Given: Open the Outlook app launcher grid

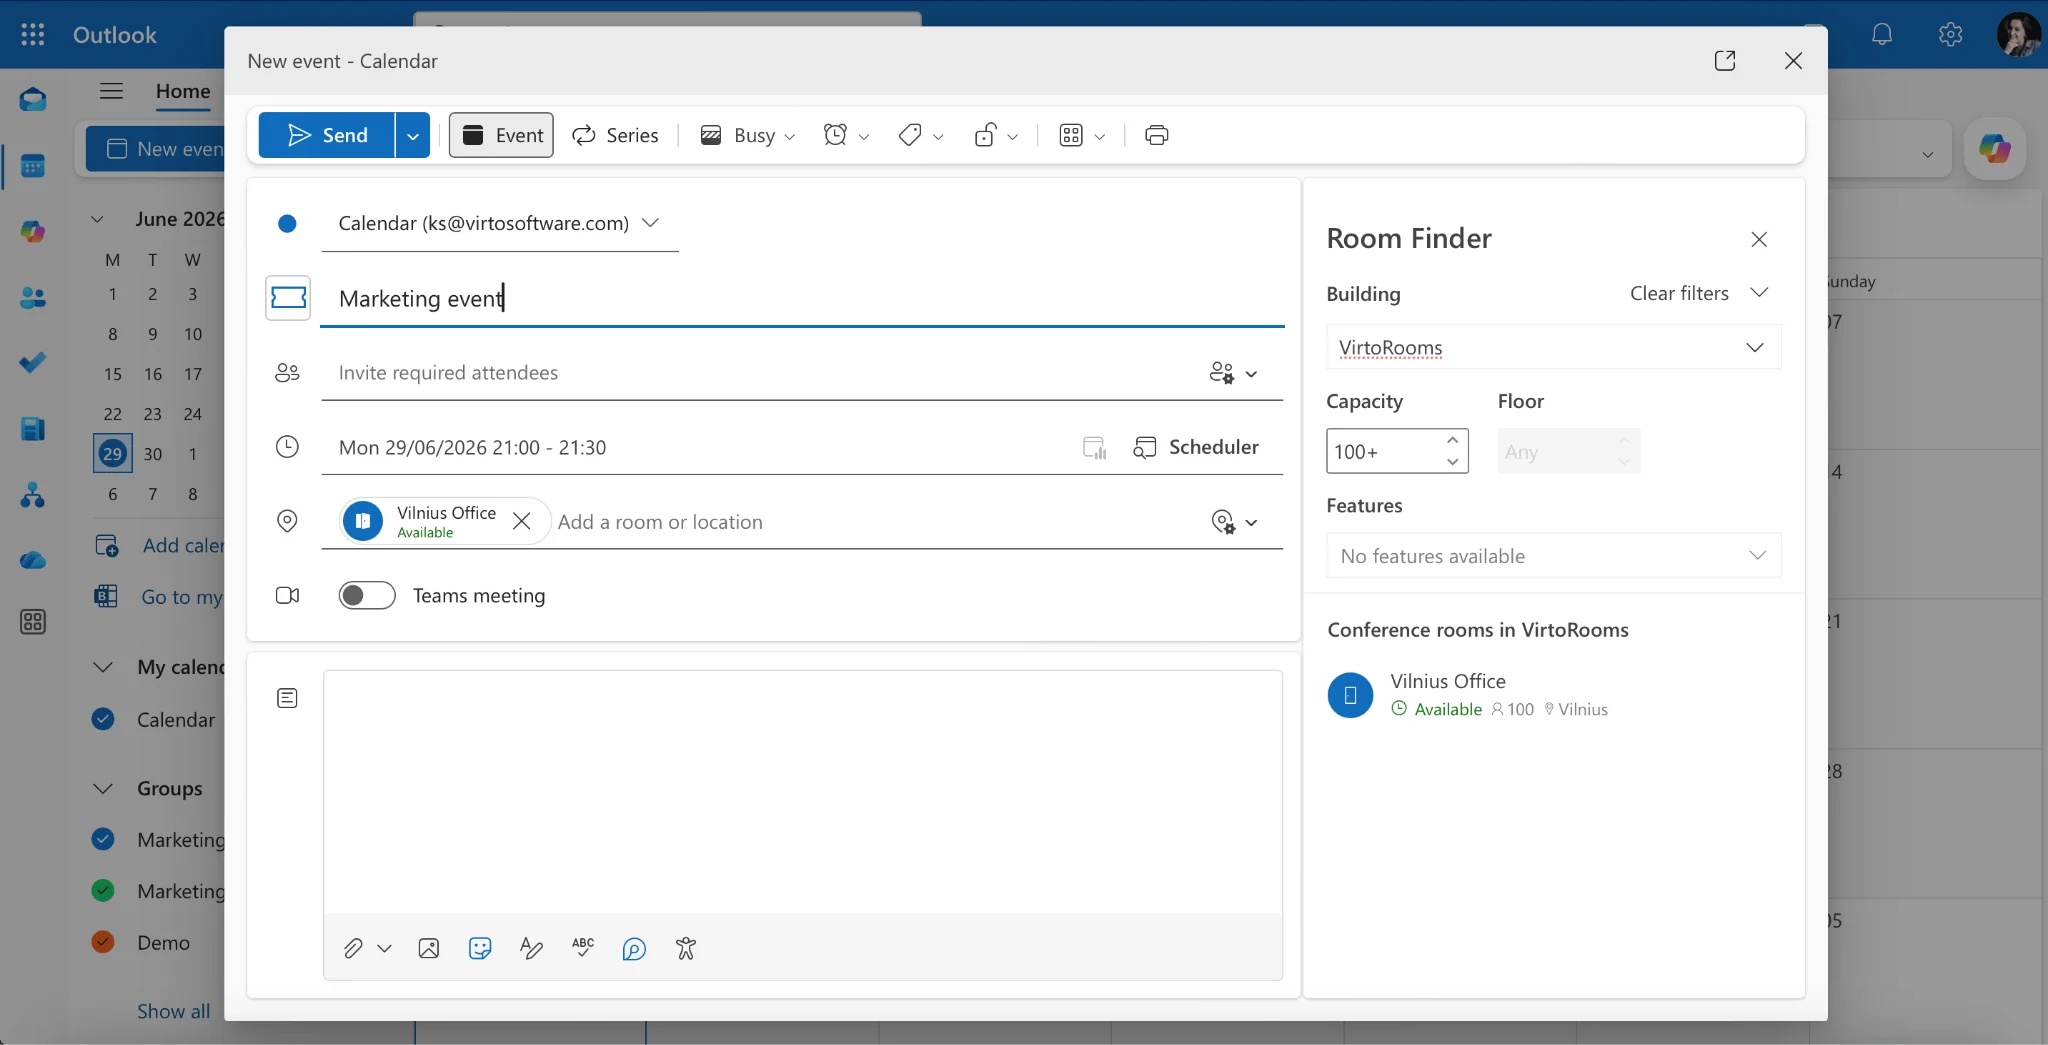Looking at the screenshot, I should point(33,35).
